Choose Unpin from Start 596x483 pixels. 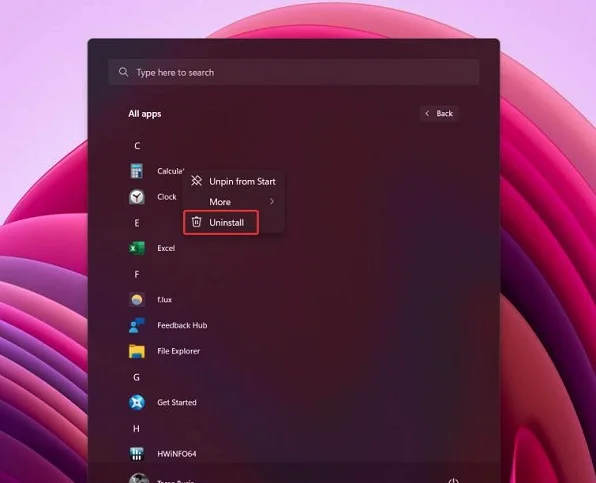(233, 181)
